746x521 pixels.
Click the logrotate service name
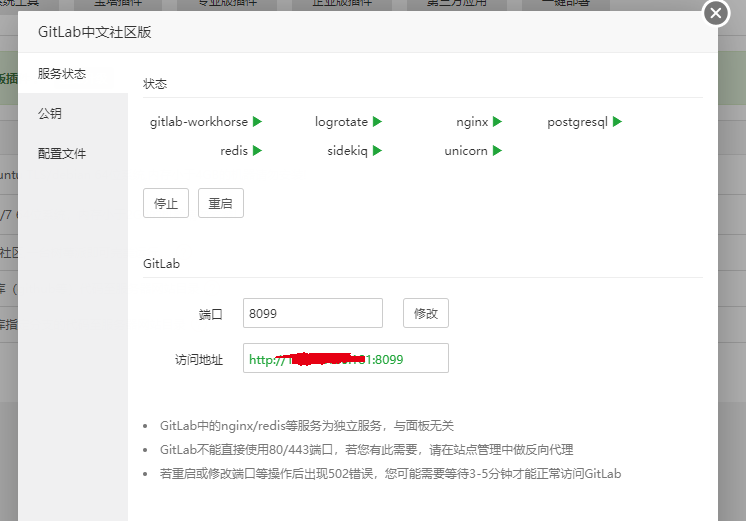pyautogui.click(x=341, y=122)
